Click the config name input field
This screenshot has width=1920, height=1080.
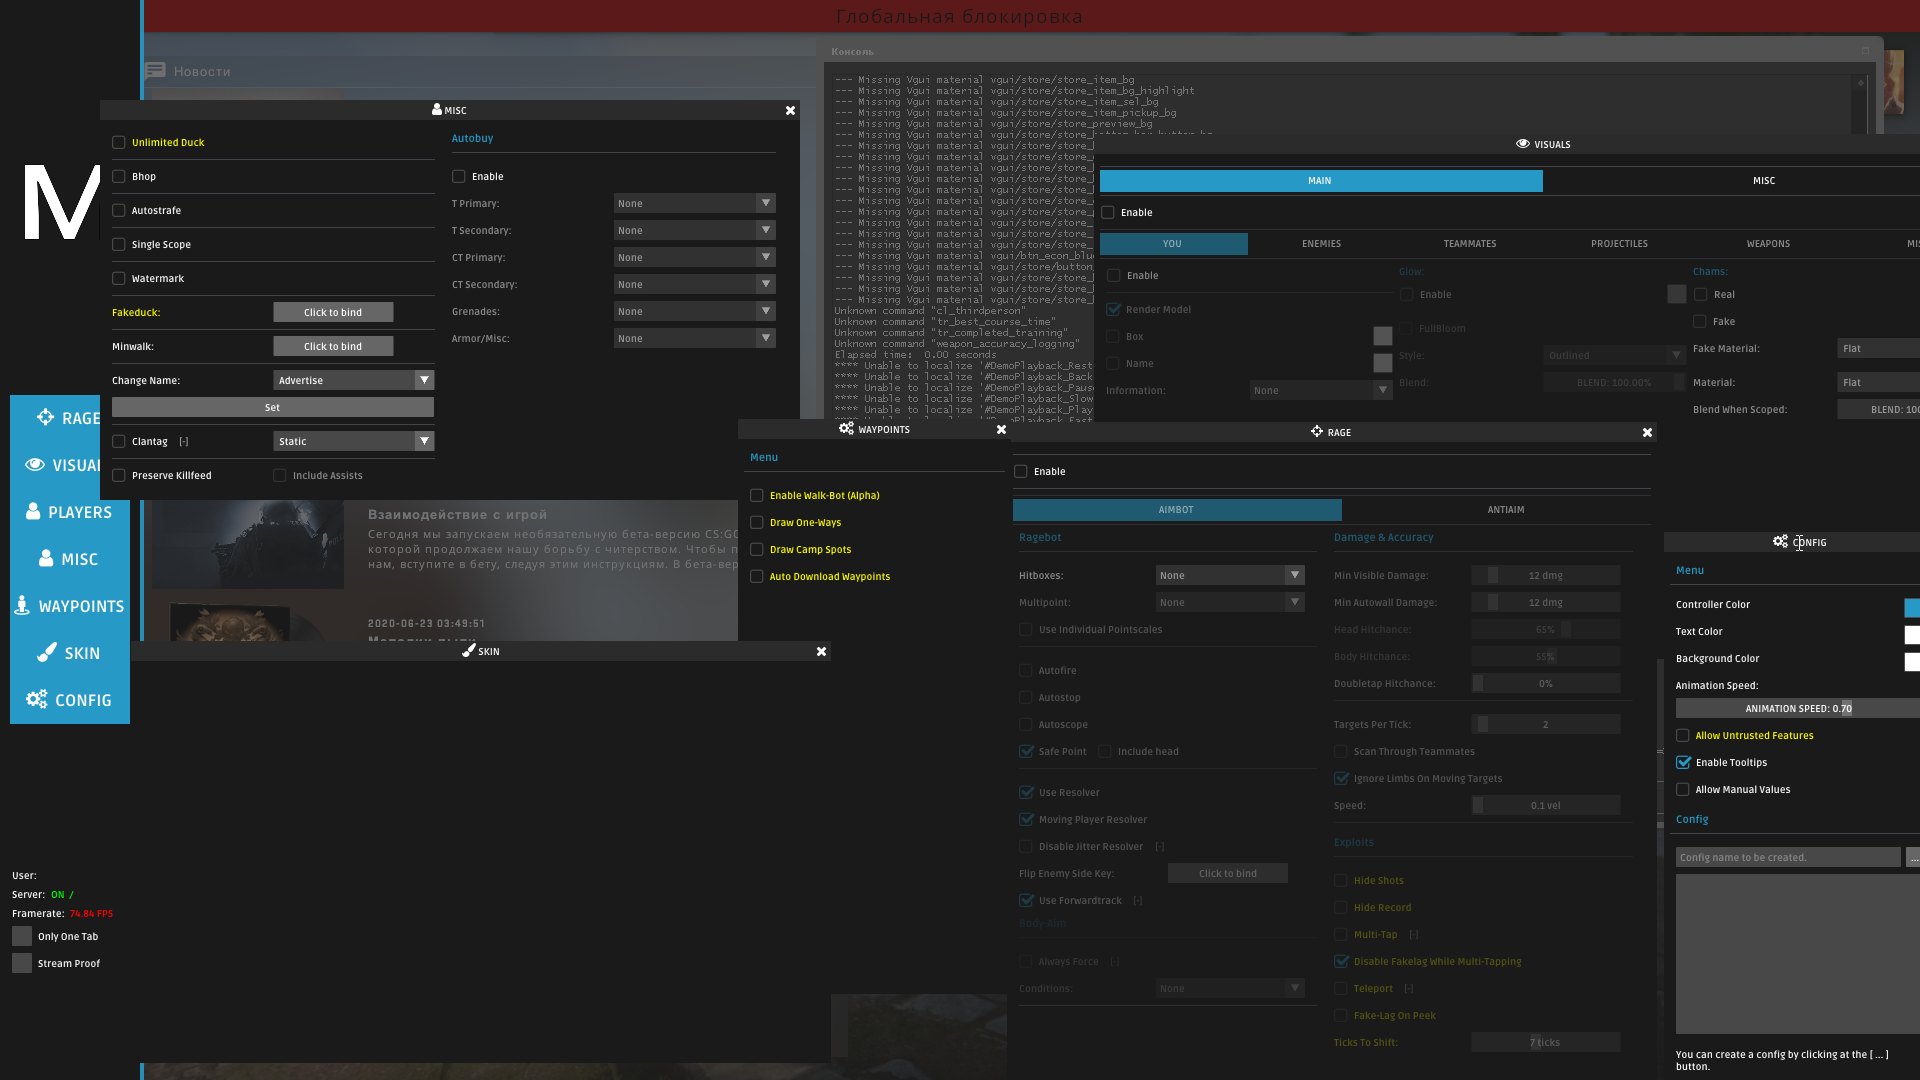(x=1788, y=858)
